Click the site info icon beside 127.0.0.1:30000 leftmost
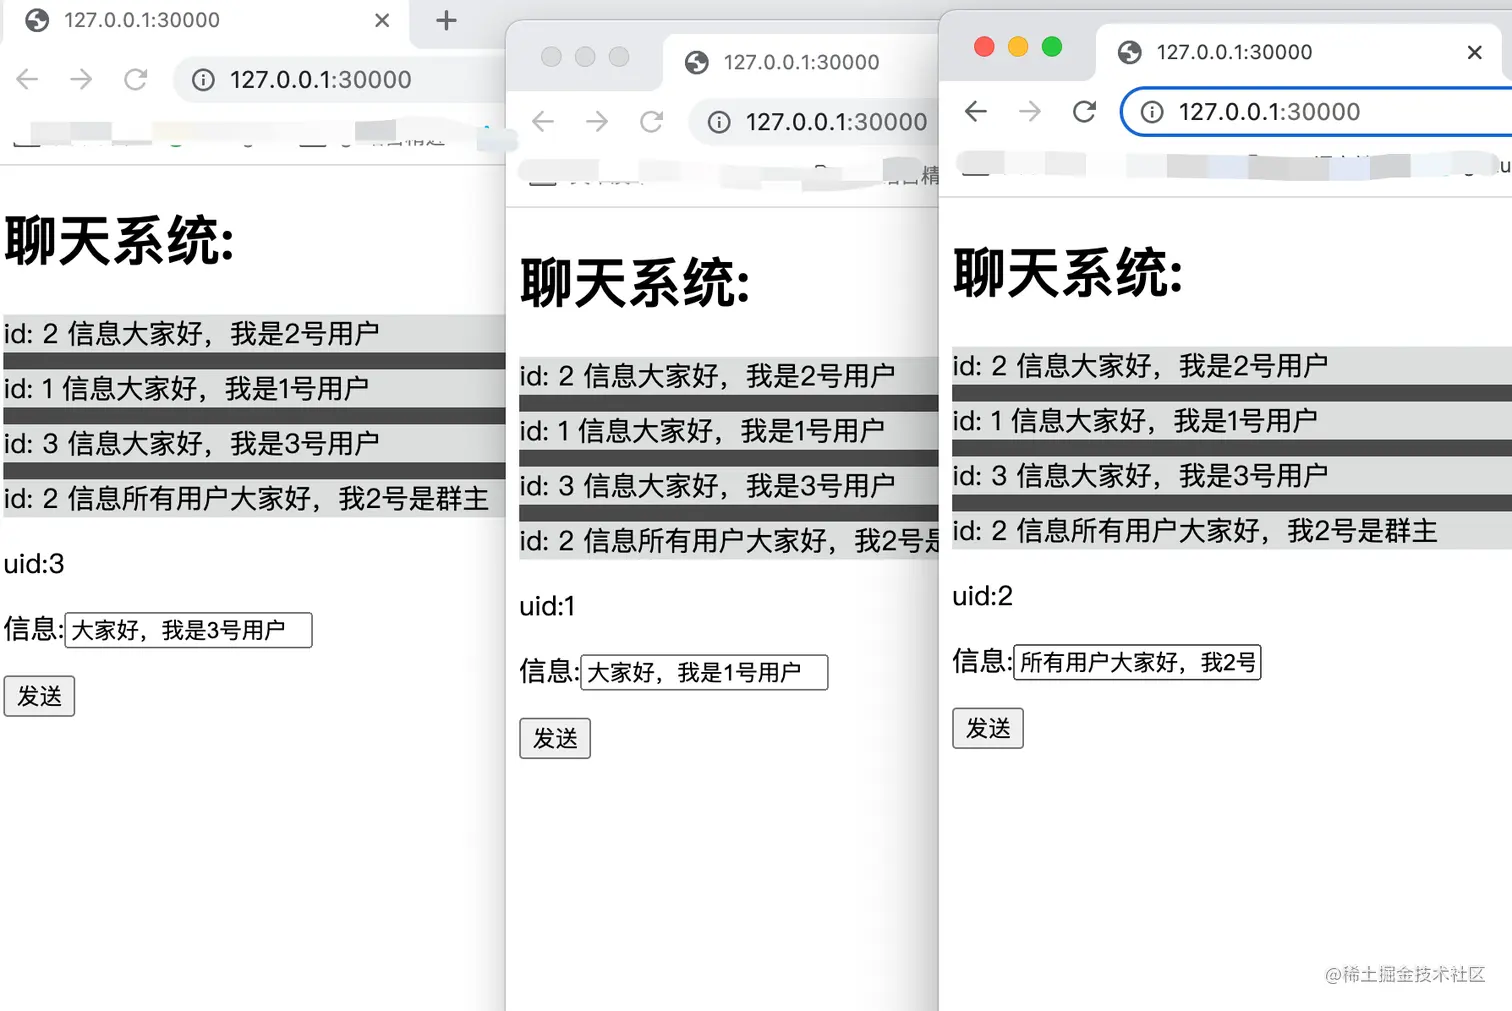The width and height of the screenshot is (1512, 1011). 202,80
